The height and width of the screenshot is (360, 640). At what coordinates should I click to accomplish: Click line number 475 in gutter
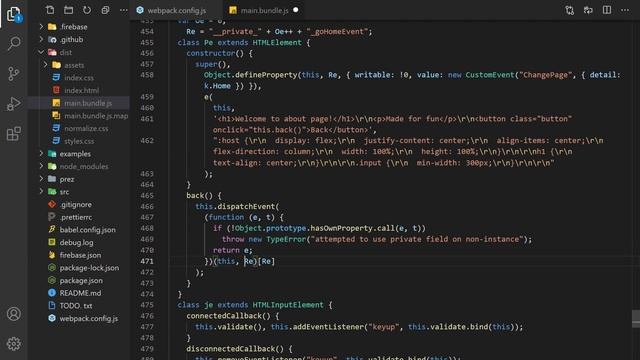[x=147, y=305]
